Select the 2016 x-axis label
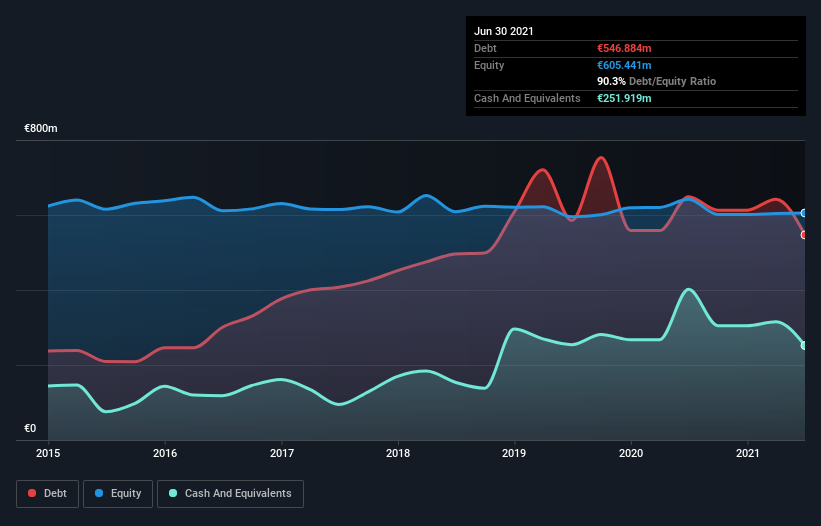This screenshot has width=821, height=526. (x=165, y=453)
